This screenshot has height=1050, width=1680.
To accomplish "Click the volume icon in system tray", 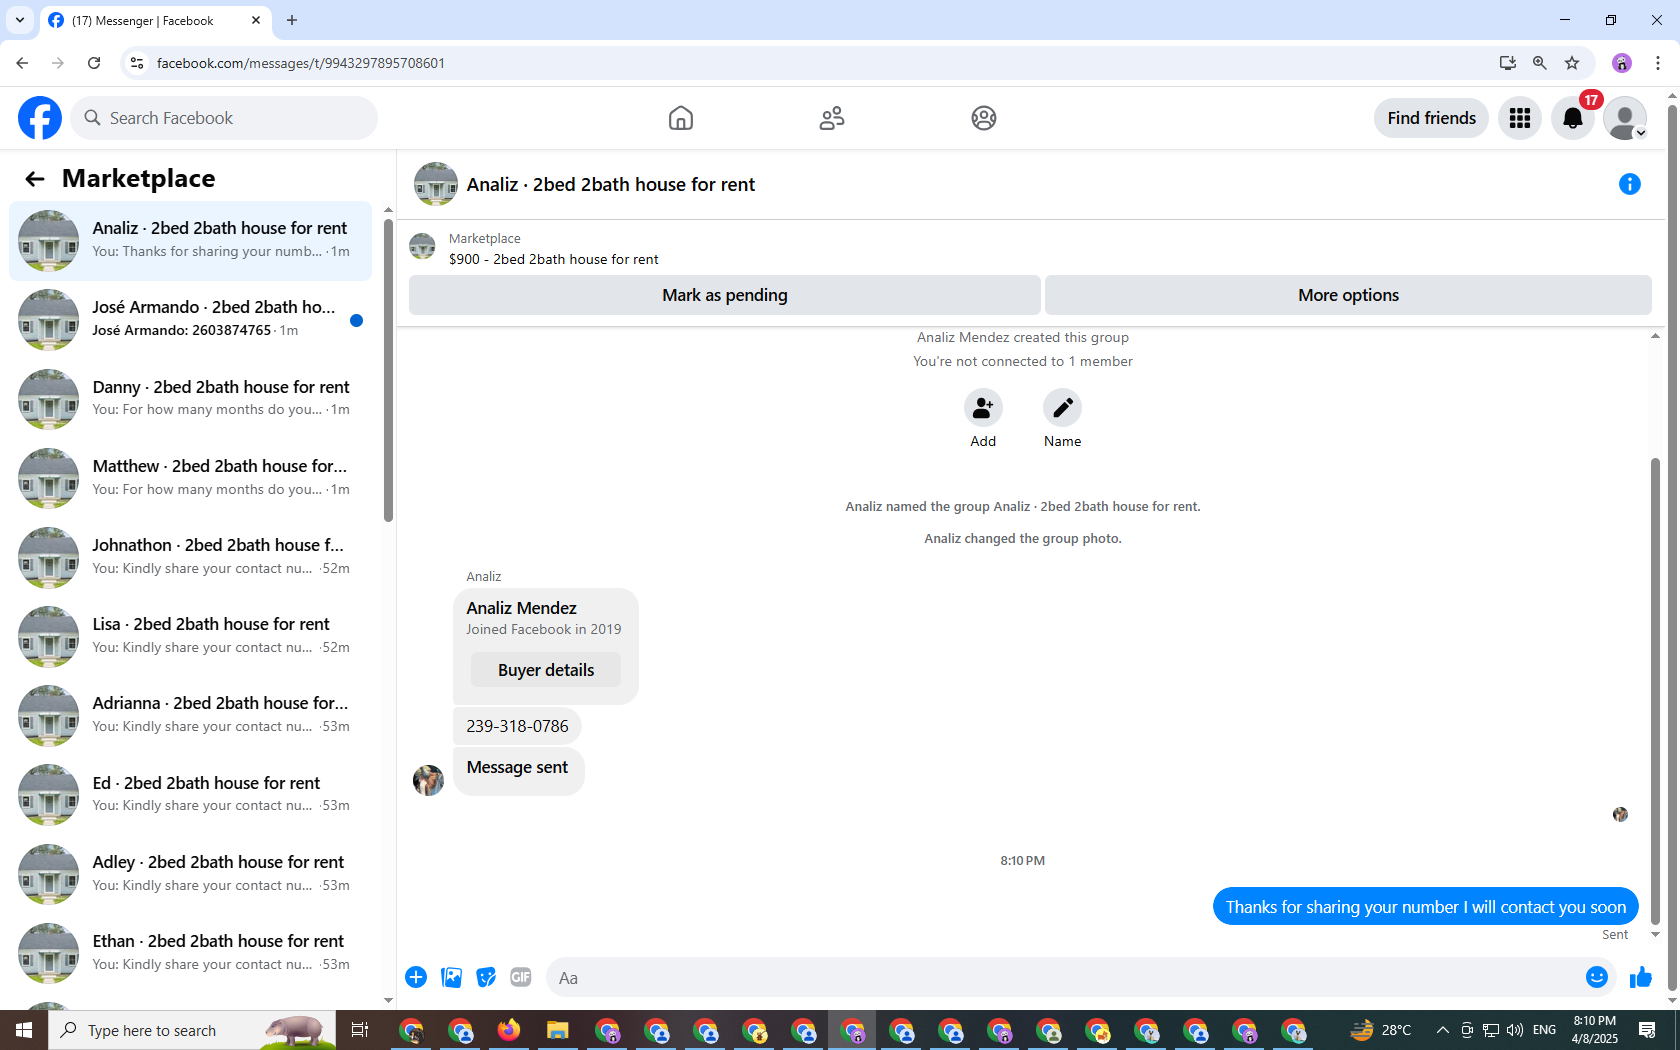I will [x=1515, y=1030].
